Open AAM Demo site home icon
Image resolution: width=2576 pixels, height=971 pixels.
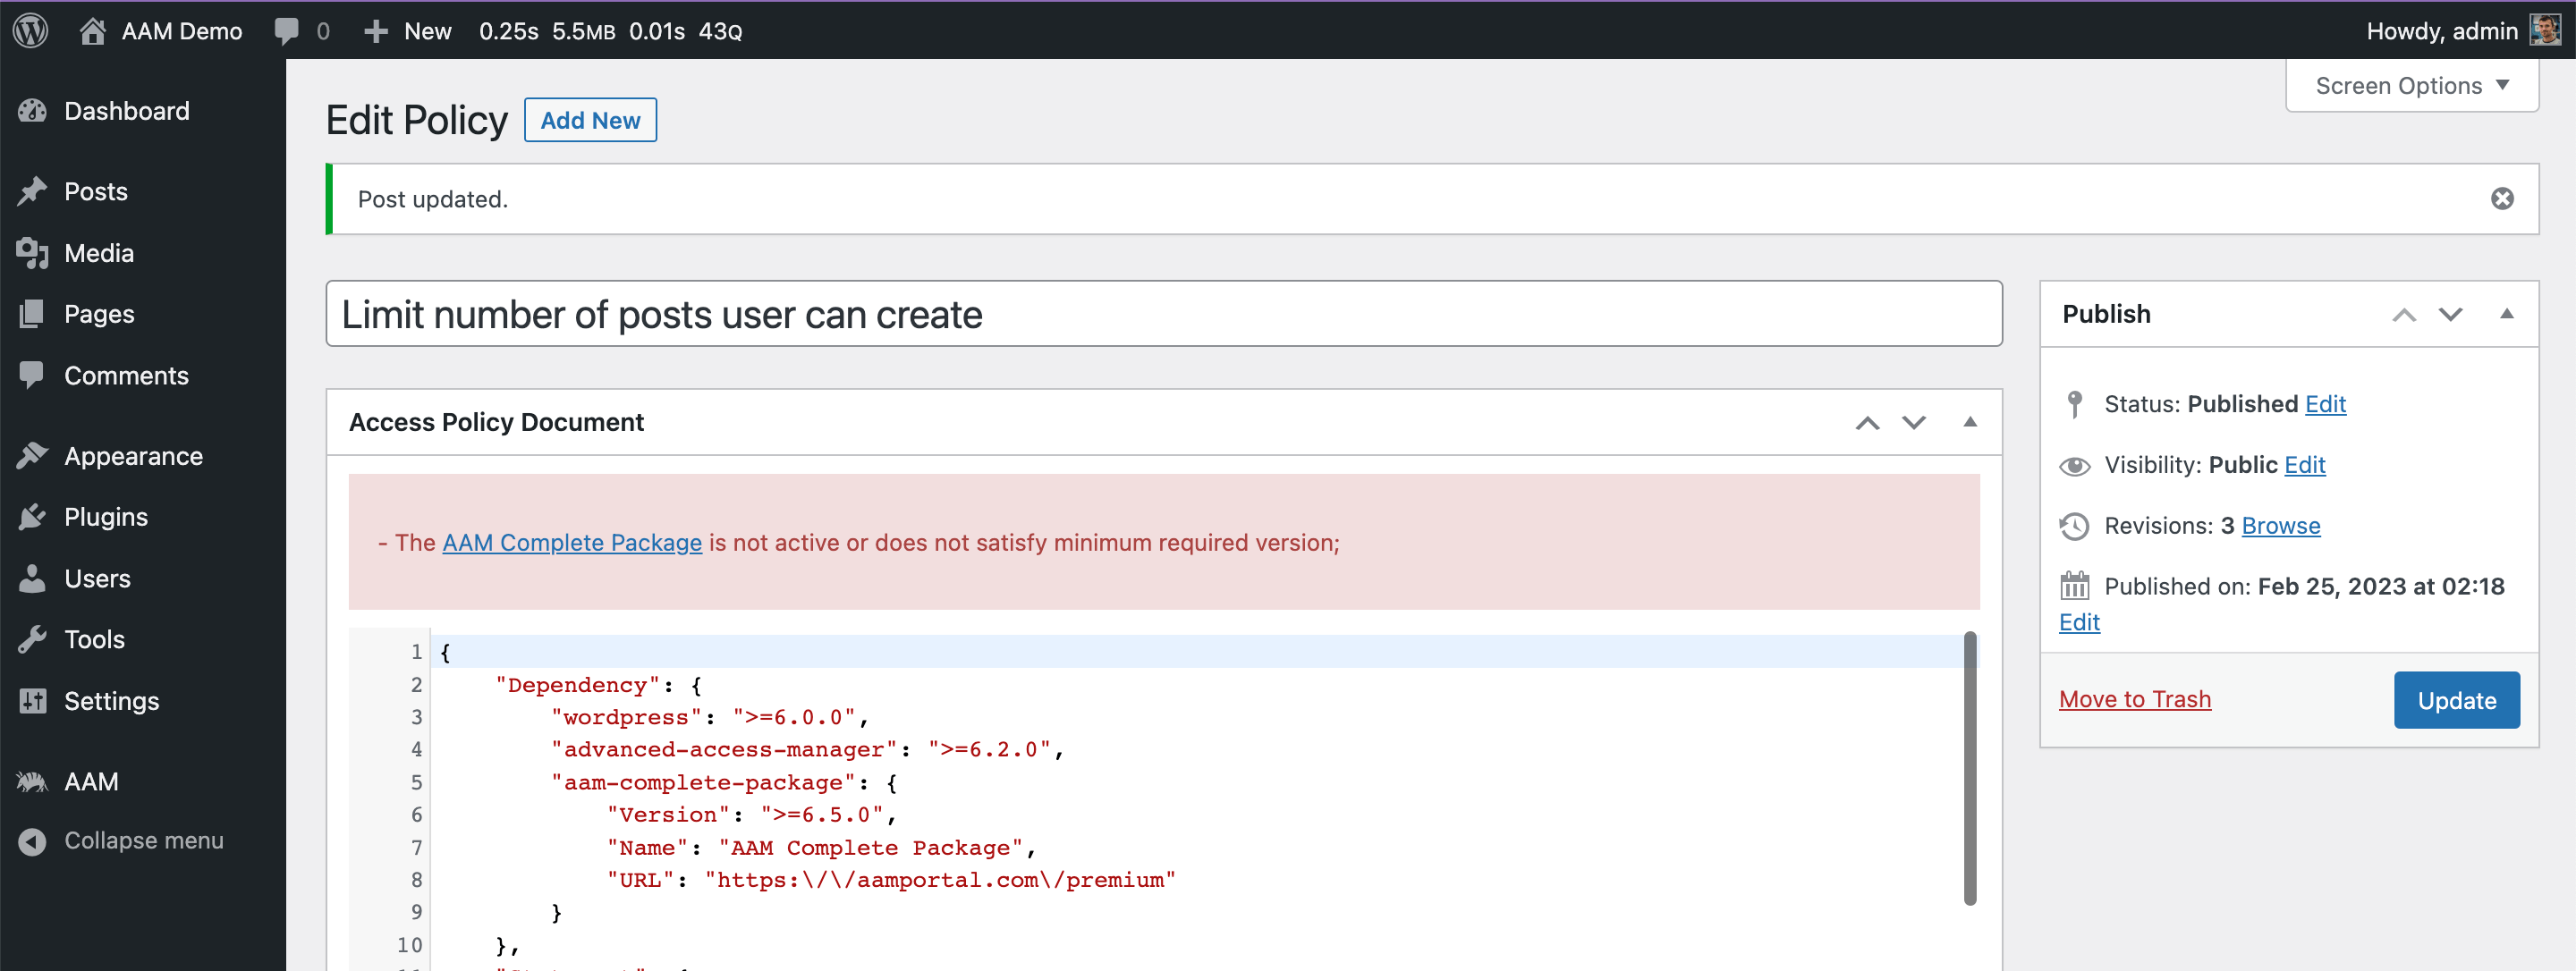(92, 31)
